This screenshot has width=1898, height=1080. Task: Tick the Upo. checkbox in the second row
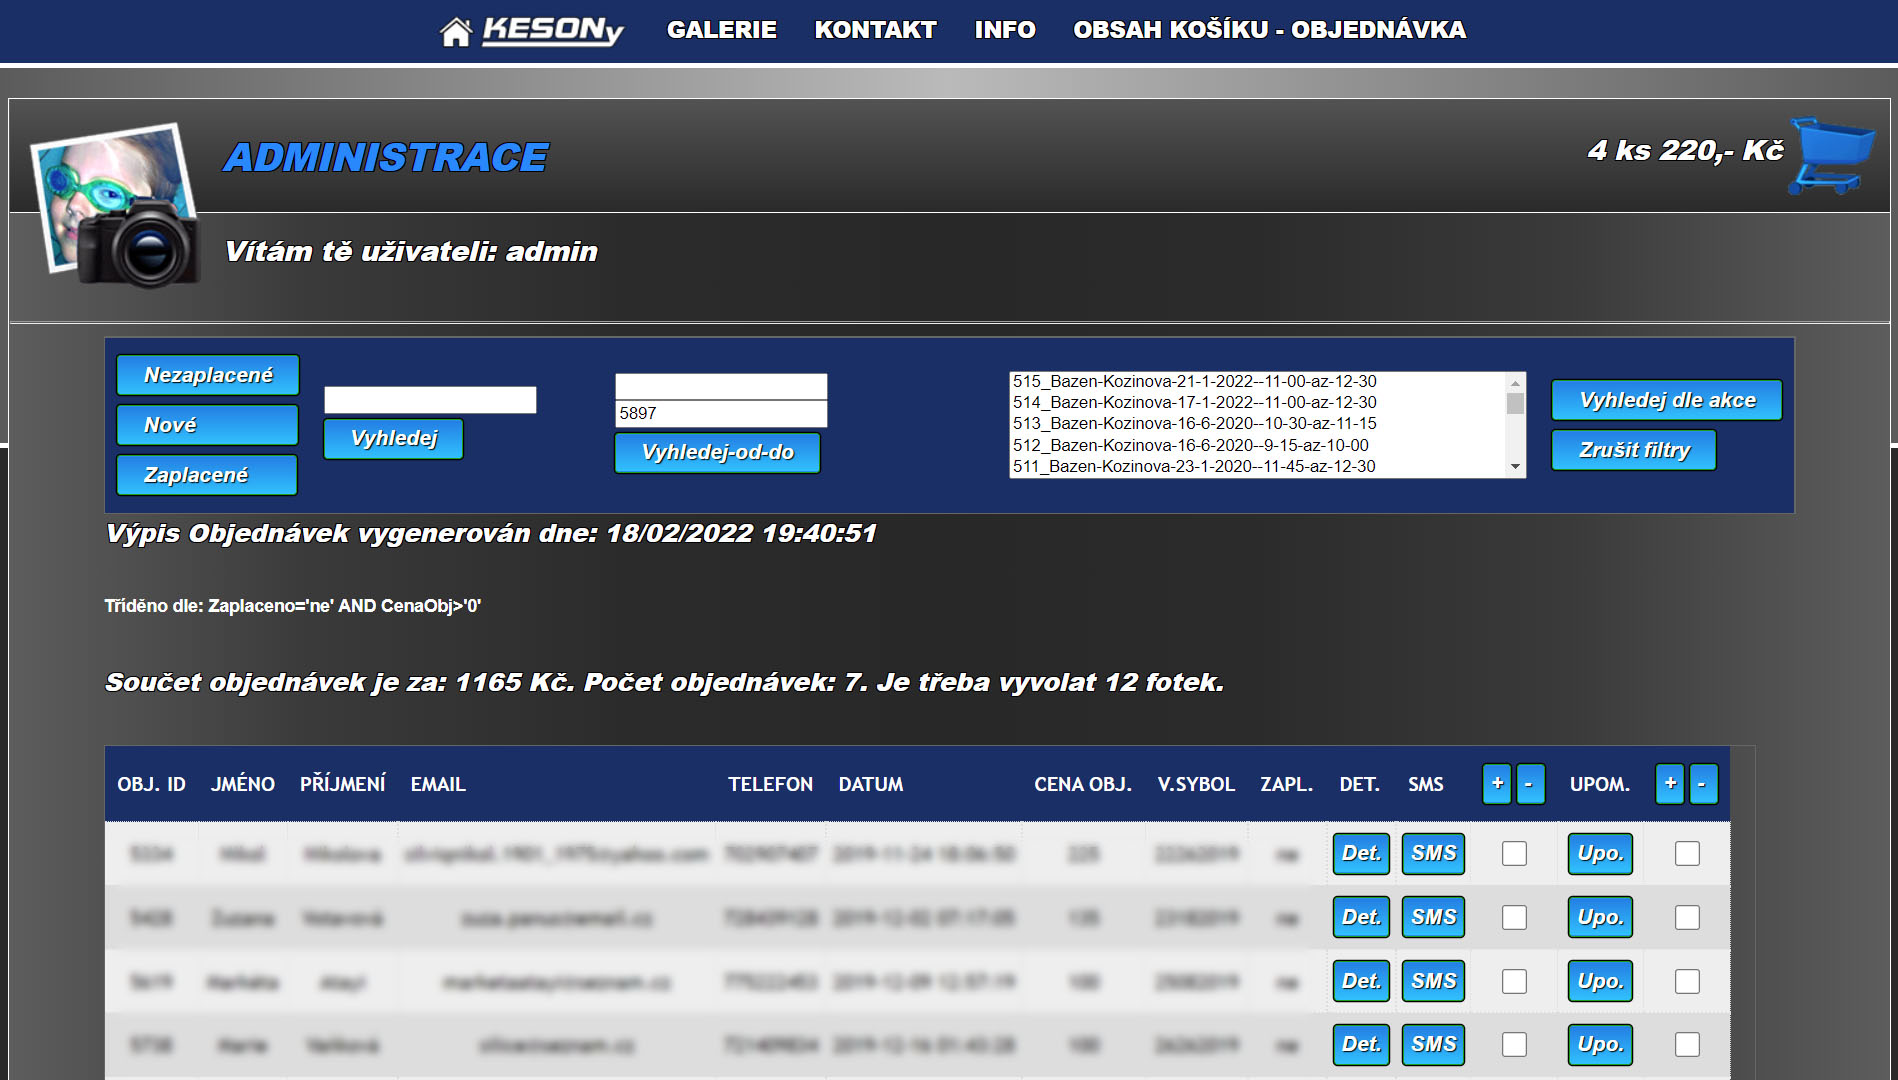click(x=1686, y=917)
